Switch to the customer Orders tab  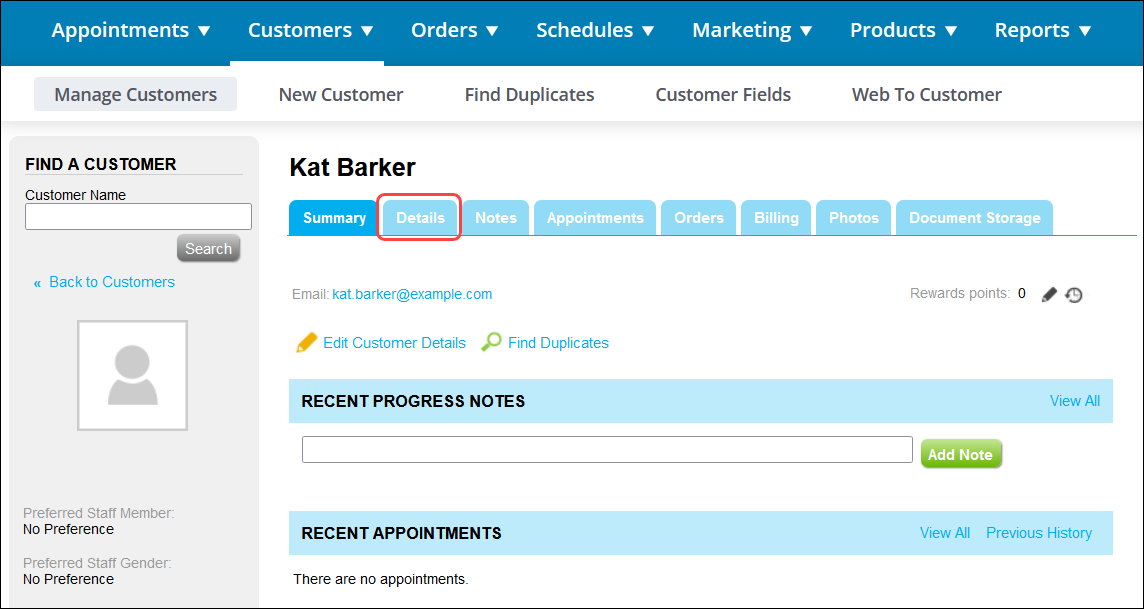(699, 218)
